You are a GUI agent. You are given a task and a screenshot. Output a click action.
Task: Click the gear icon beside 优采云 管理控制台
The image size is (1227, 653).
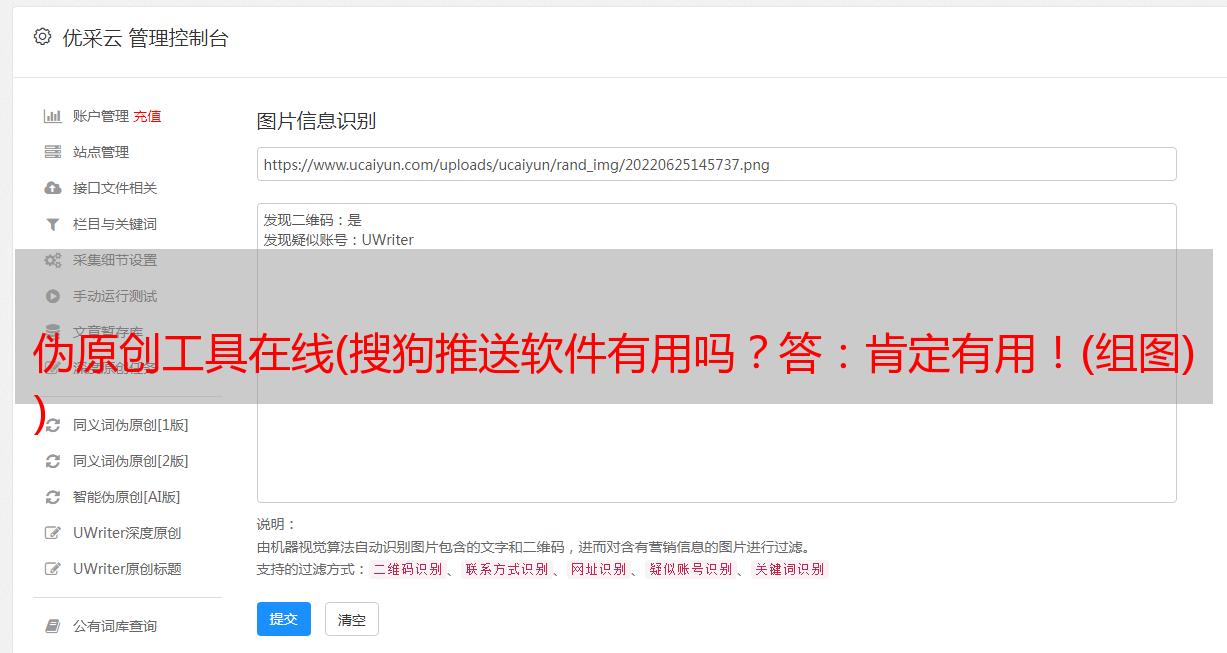tap(42, 37)
